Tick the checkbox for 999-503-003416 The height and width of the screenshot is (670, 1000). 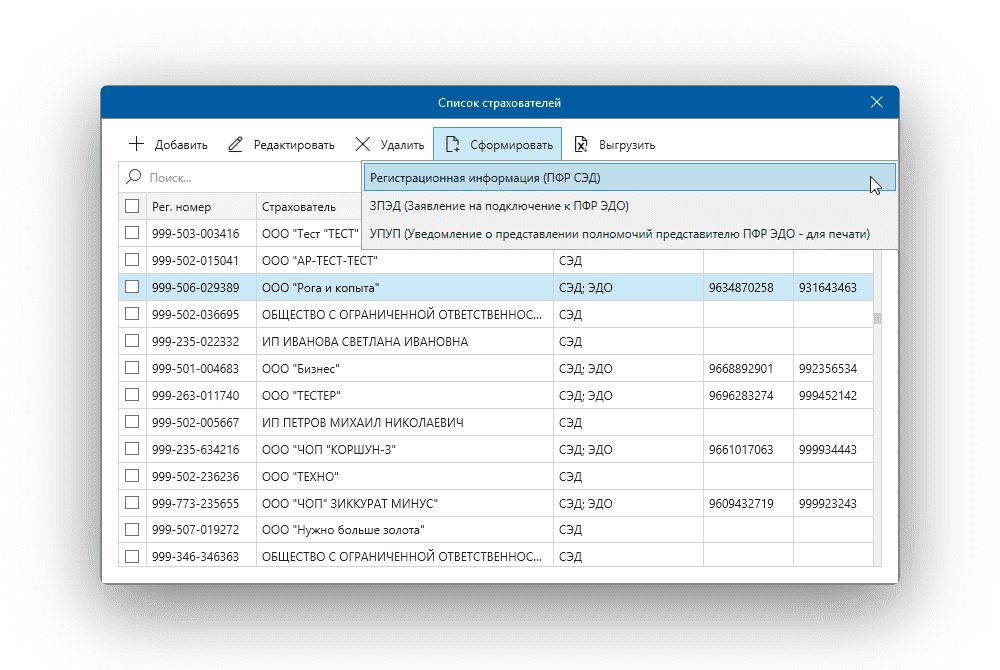[132, 233]
